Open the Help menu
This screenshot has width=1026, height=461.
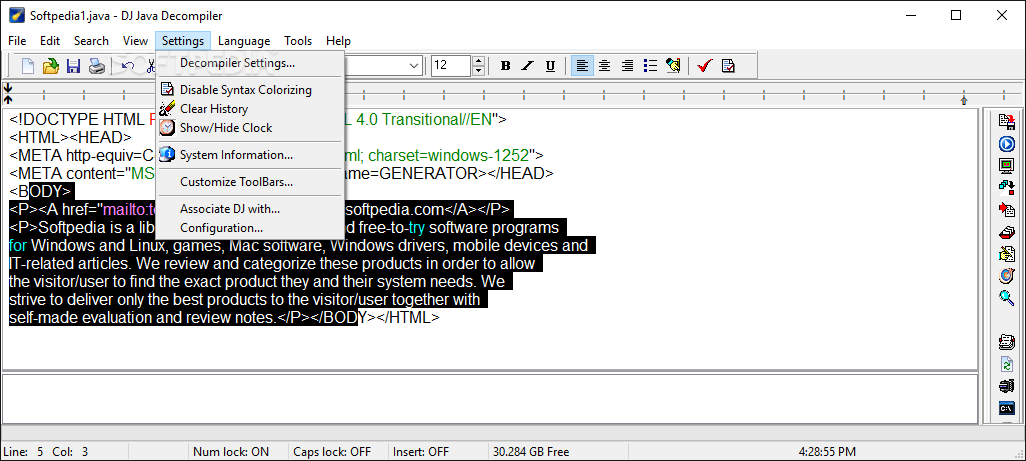click(x=338, y=41)
